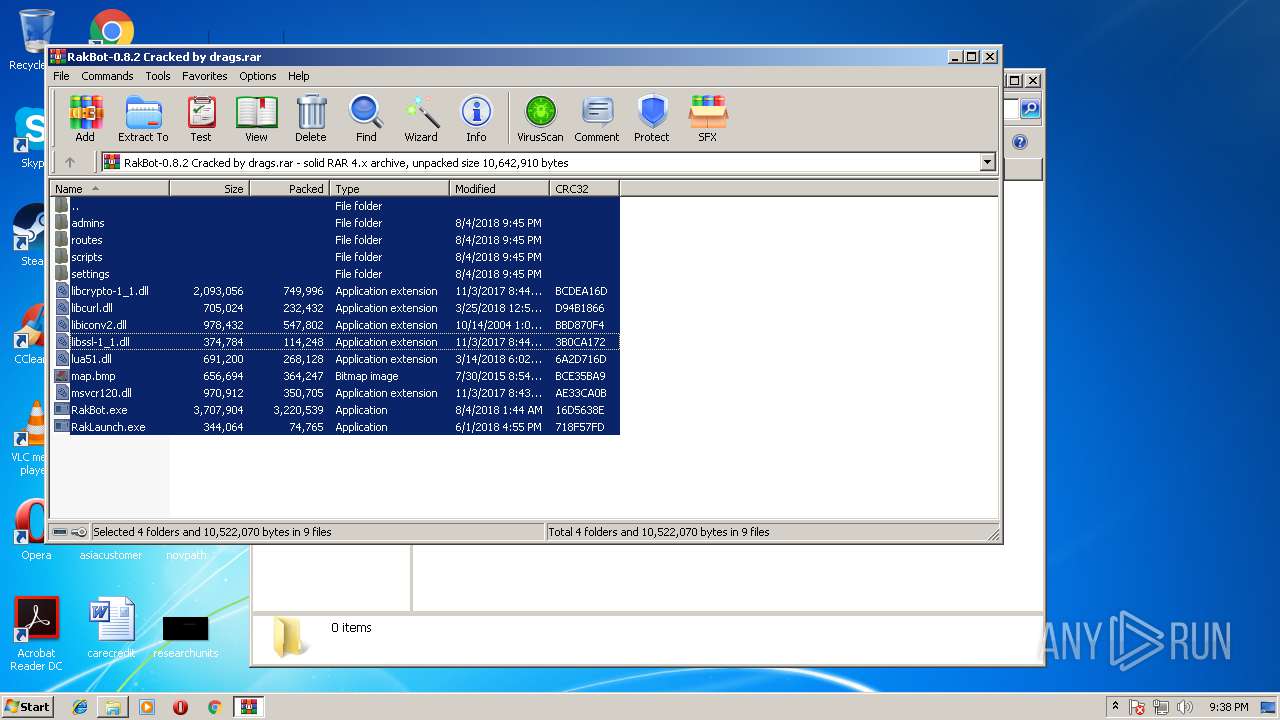
Task: Select map.bmp file
Action: pos(335,376)
